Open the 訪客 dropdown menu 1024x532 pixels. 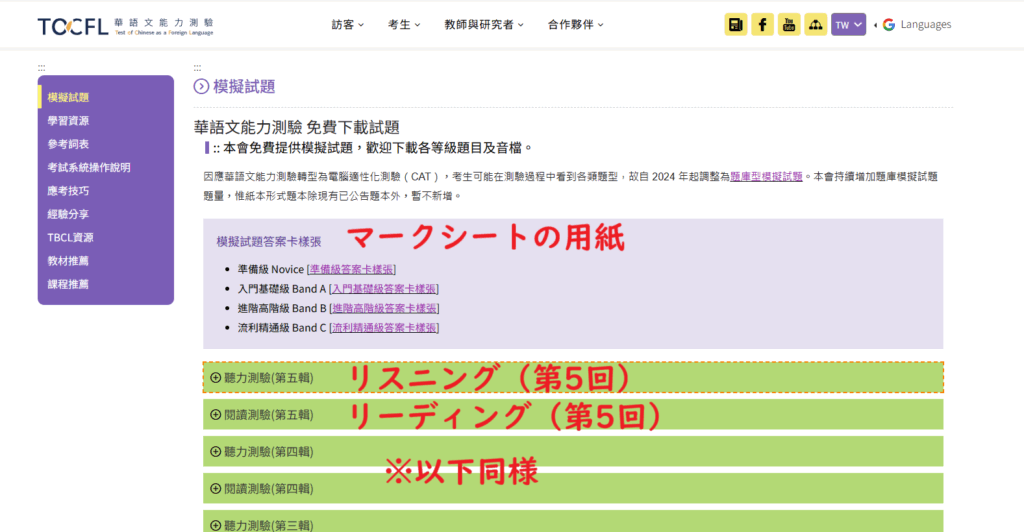point(347,25)
